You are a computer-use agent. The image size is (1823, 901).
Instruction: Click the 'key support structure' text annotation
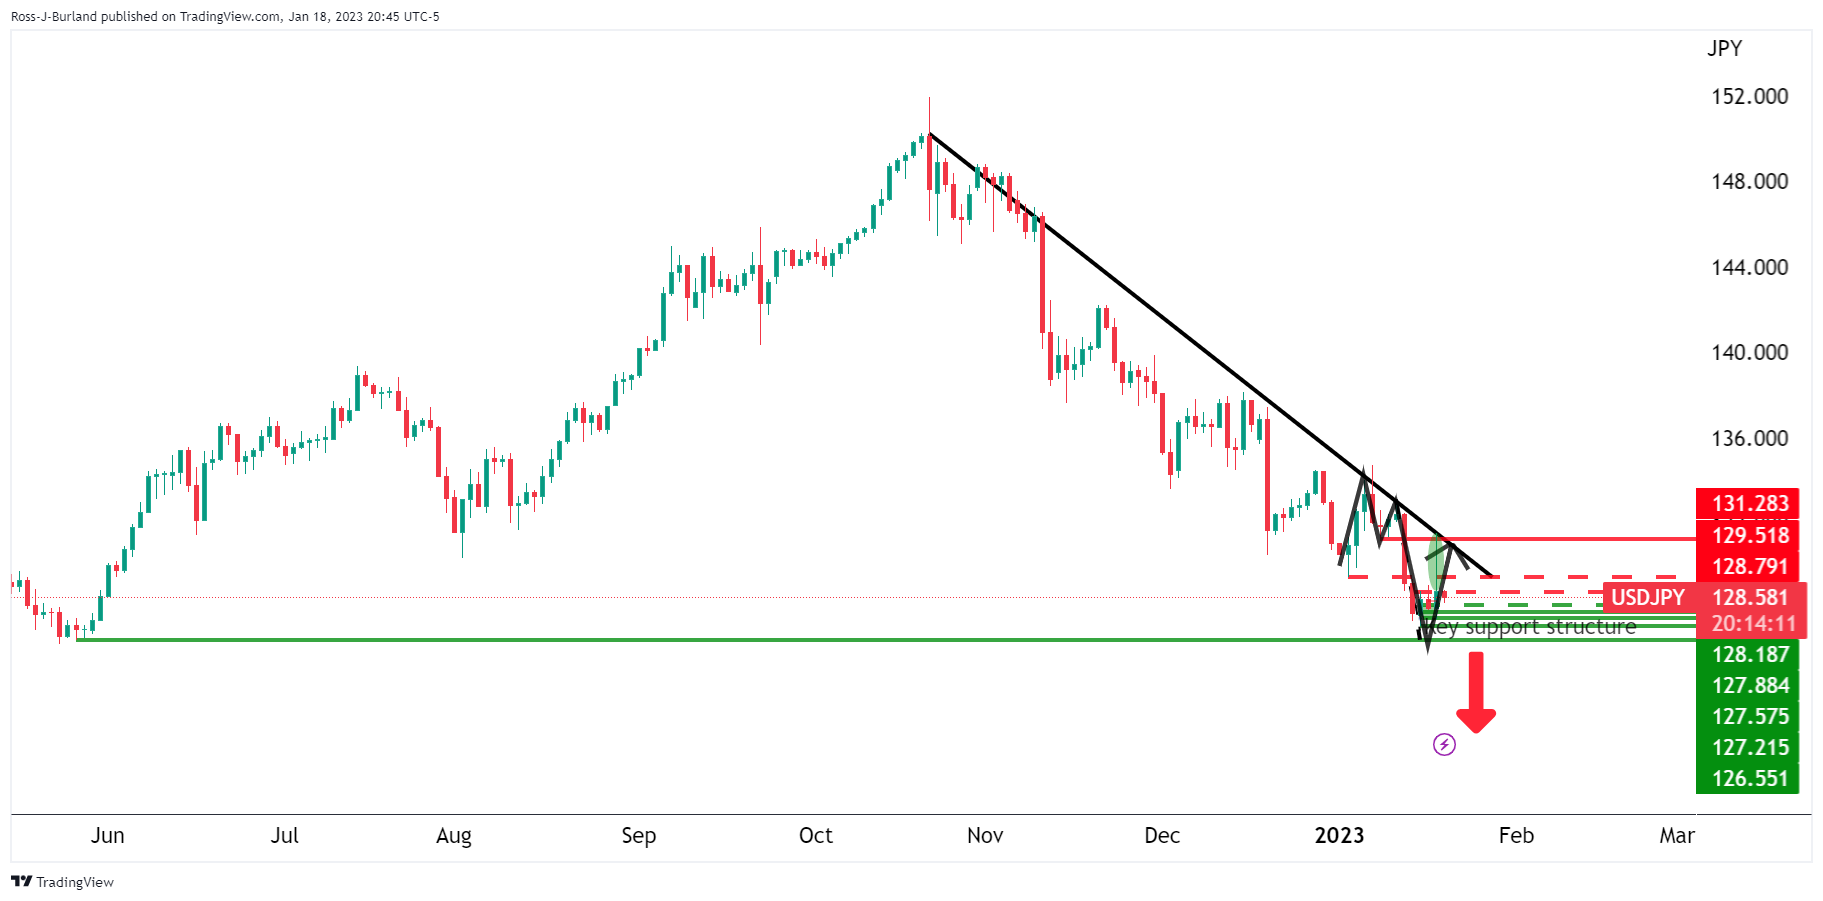1529,627
